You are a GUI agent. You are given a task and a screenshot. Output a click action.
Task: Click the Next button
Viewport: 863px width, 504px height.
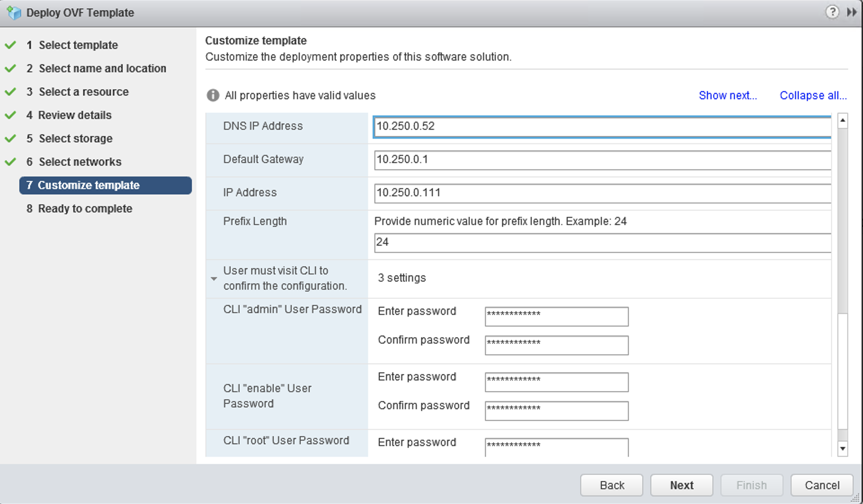681,485
